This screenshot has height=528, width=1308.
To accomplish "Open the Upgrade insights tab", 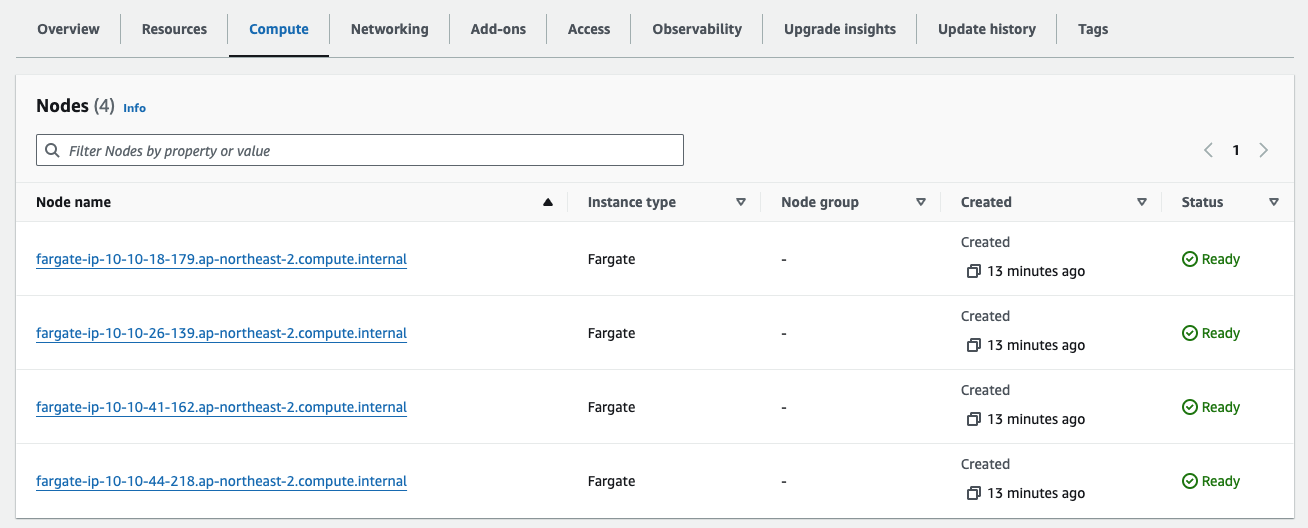I will (840, 29).
